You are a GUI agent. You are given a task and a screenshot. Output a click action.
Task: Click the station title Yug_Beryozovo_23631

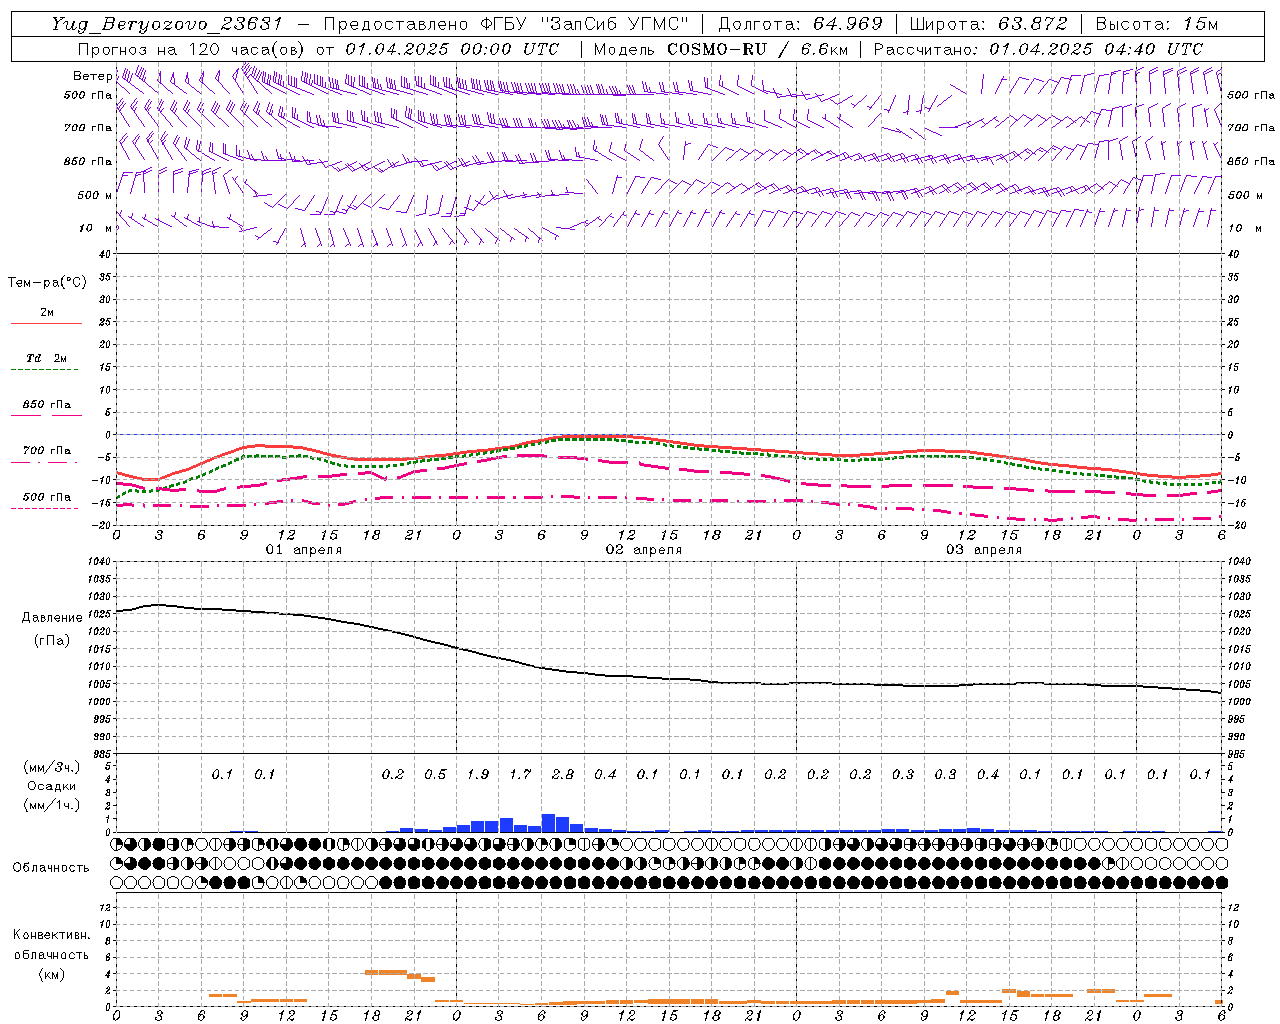167,24
